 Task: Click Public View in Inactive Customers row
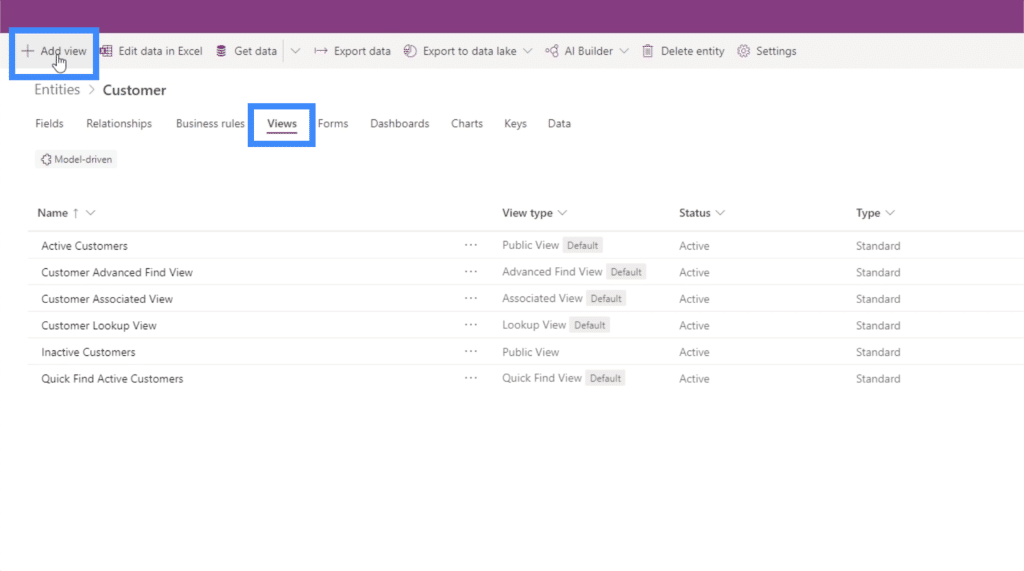click(530, 352)
